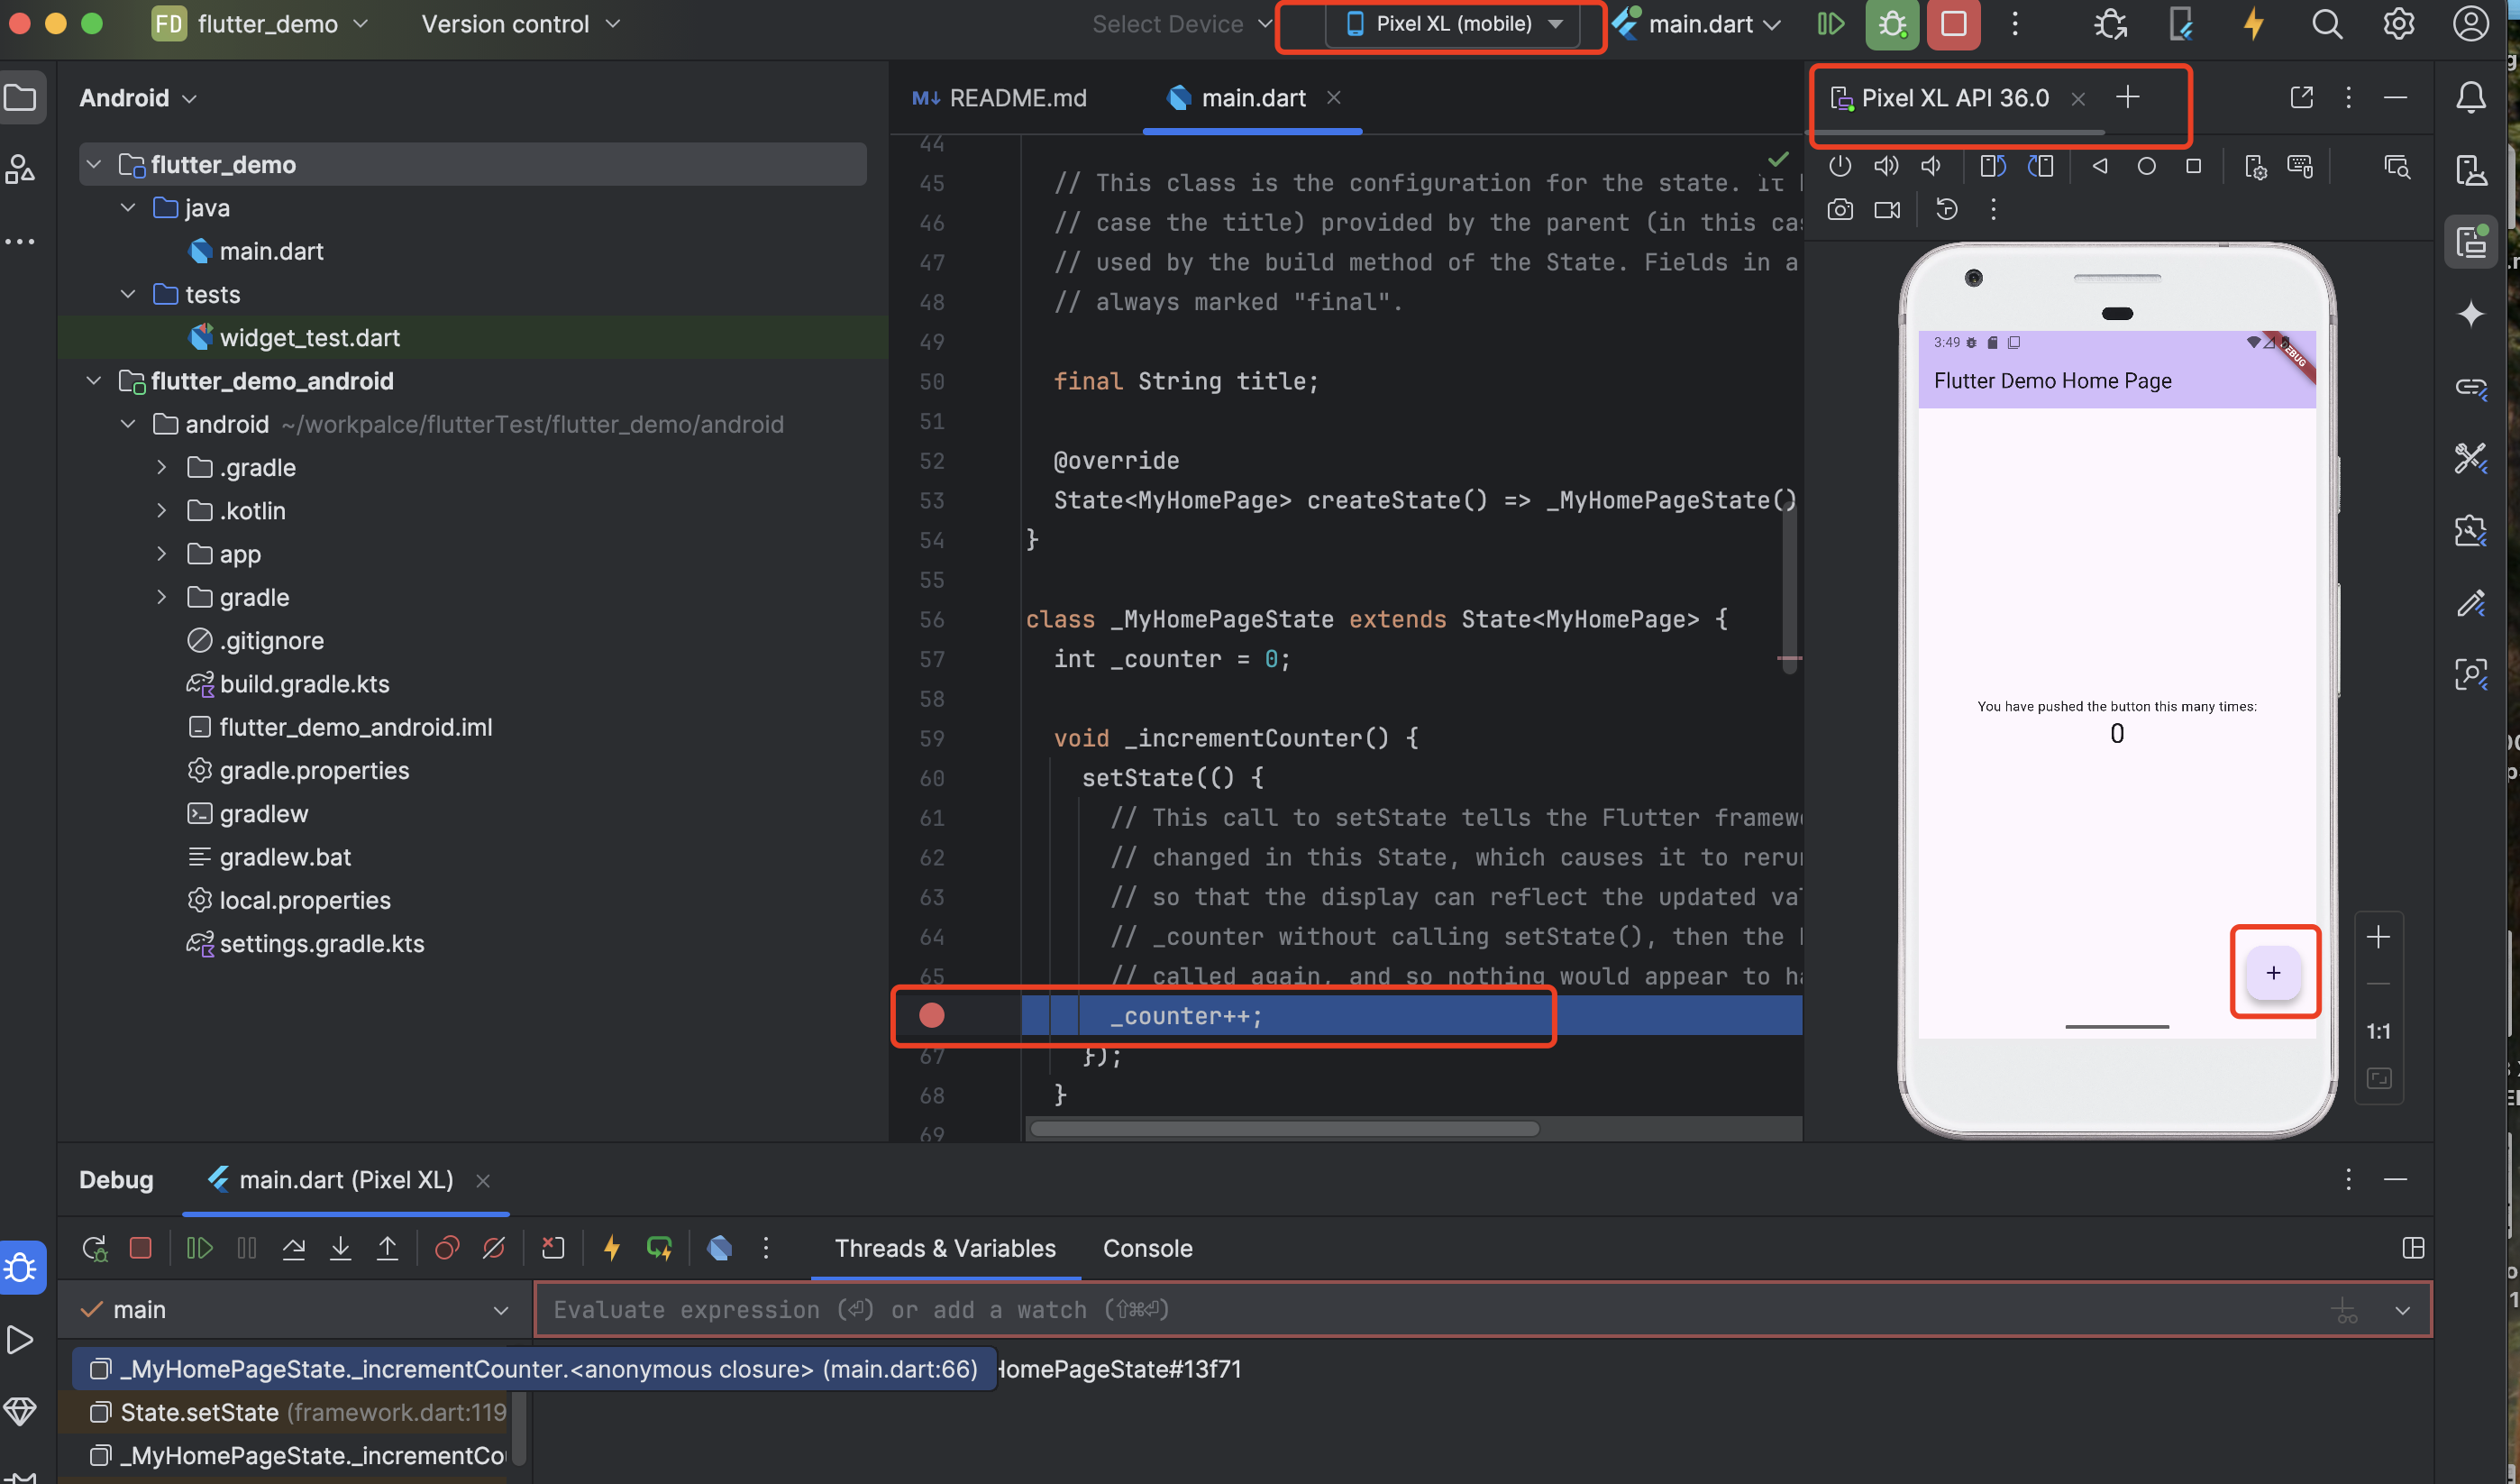Toggle Debug tool window in left sidebar
This screenshot has height=1484, width=2520.
[x=20, y=1268]
